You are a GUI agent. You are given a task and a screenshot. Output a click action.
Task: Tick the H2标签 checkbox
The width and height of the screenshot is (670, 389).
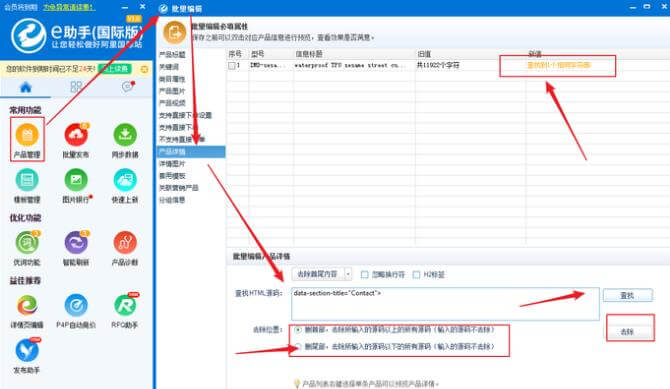(416, 274)
